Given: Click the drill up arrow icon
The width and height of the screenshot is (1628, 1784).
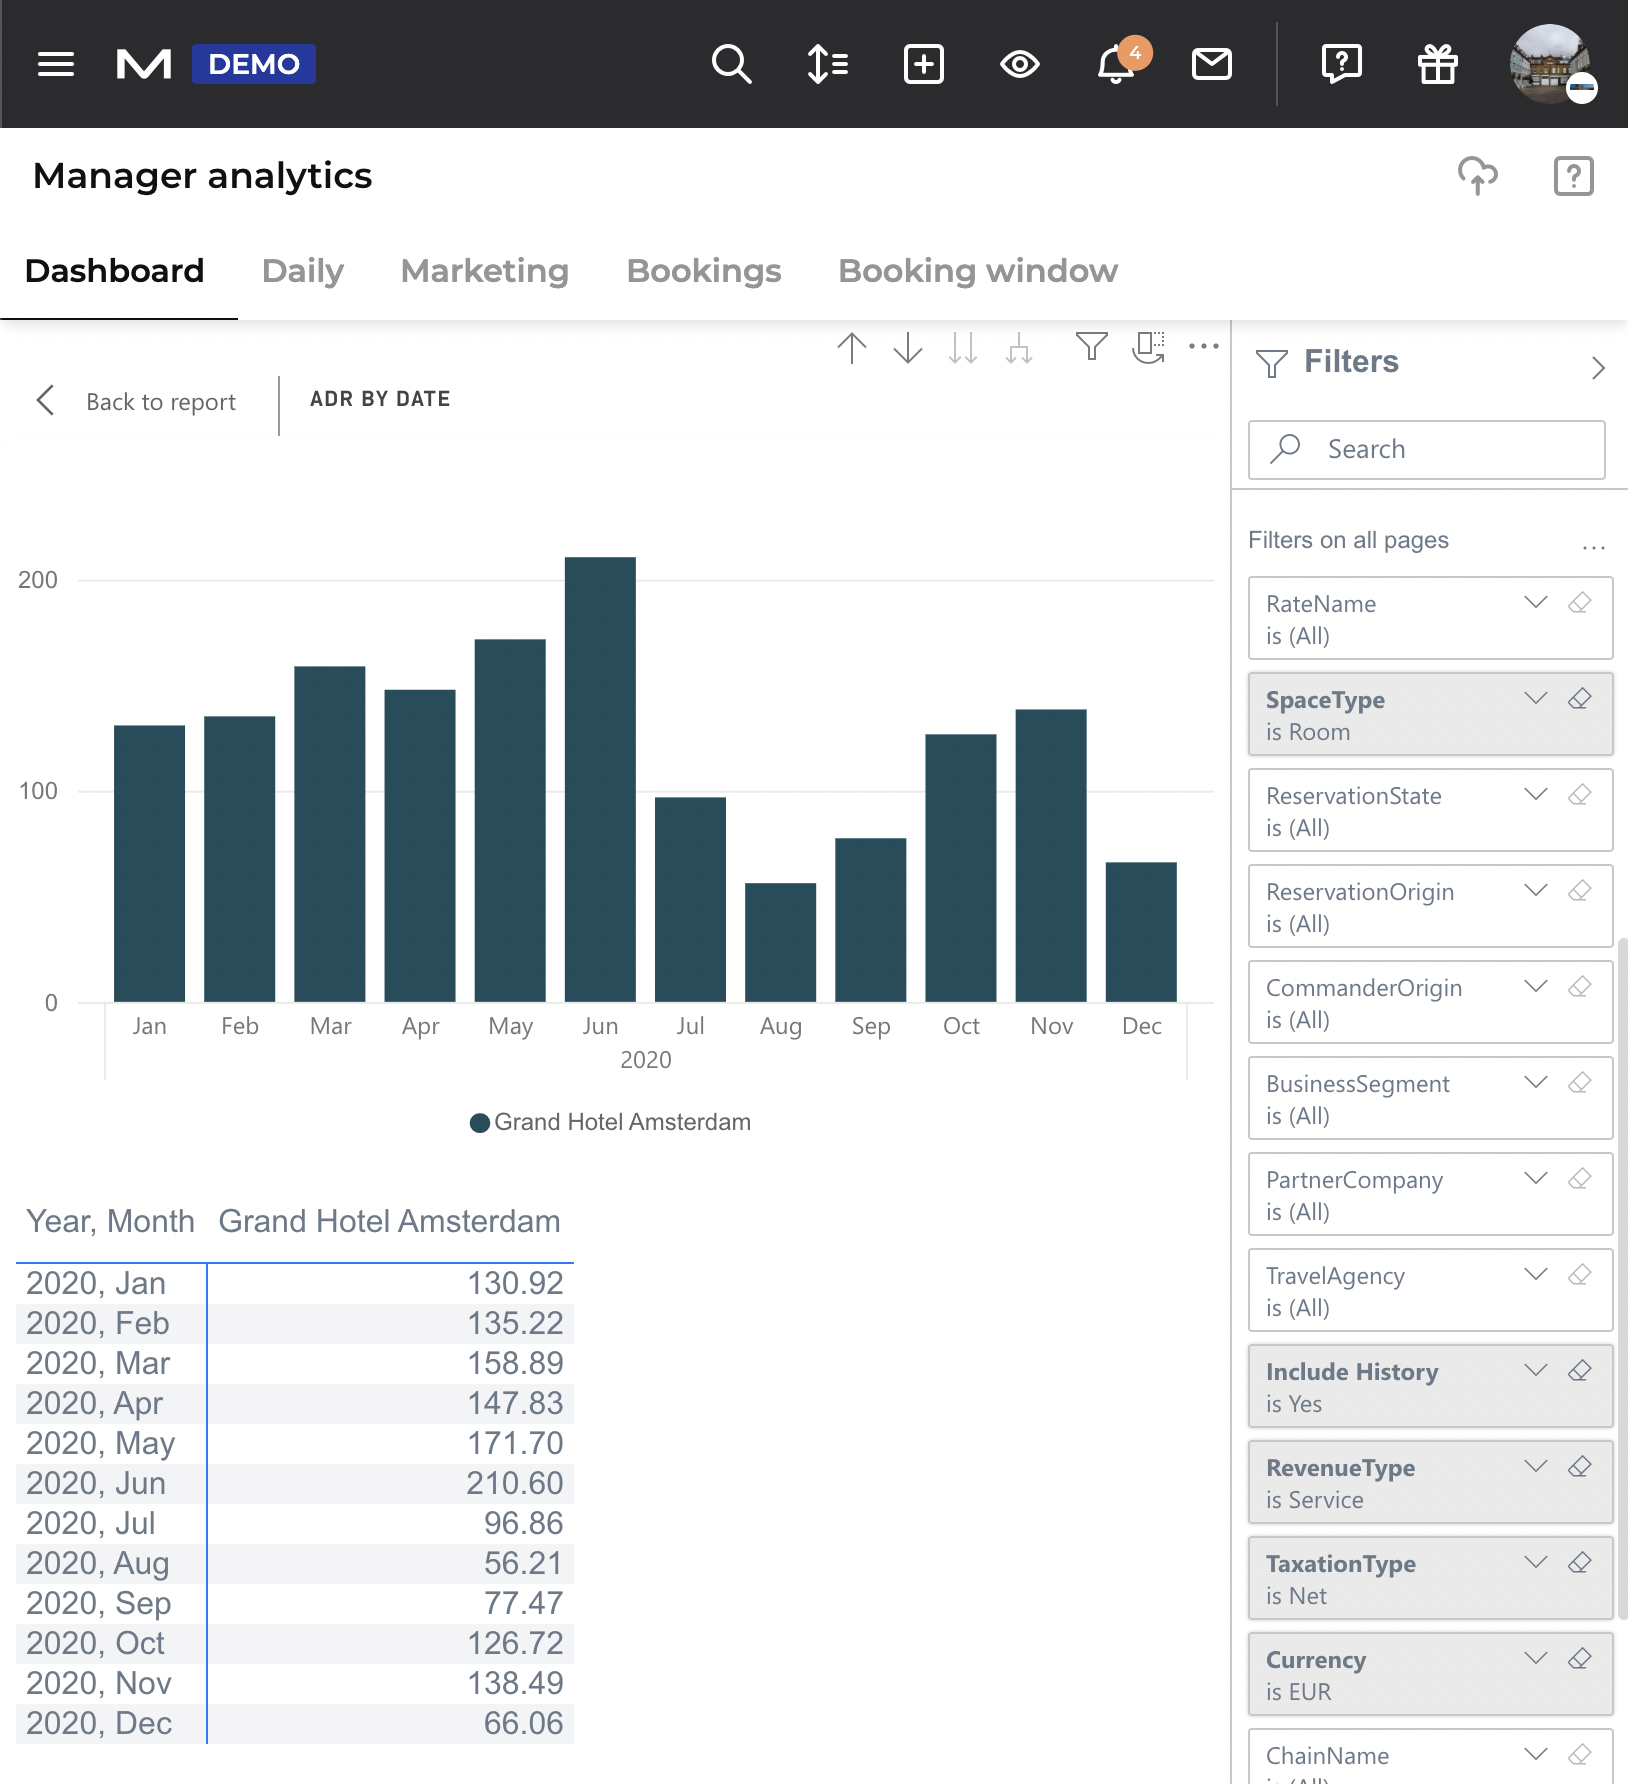Looking at the screenshot, I should pyautogui.click(x=852, y=348).
